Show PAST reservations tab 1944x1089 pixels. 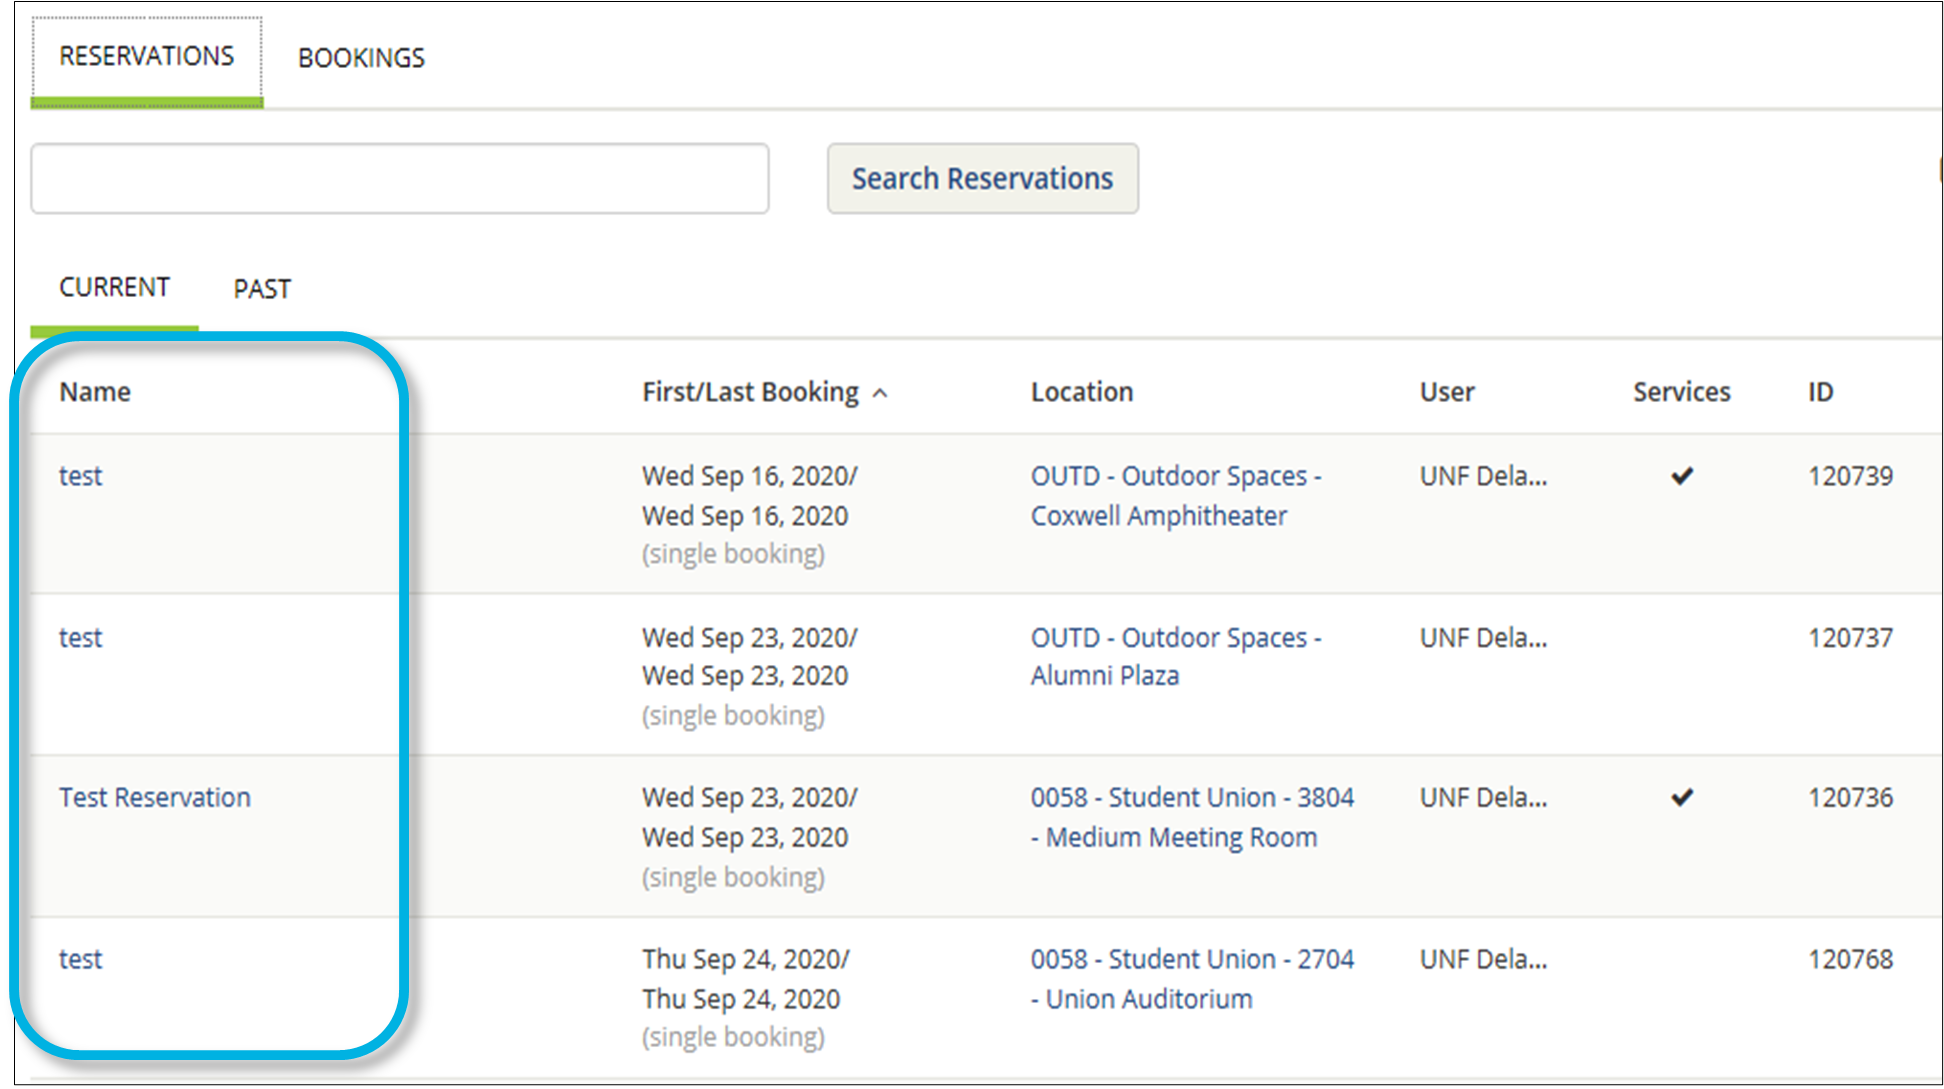(x=262, y=289)
